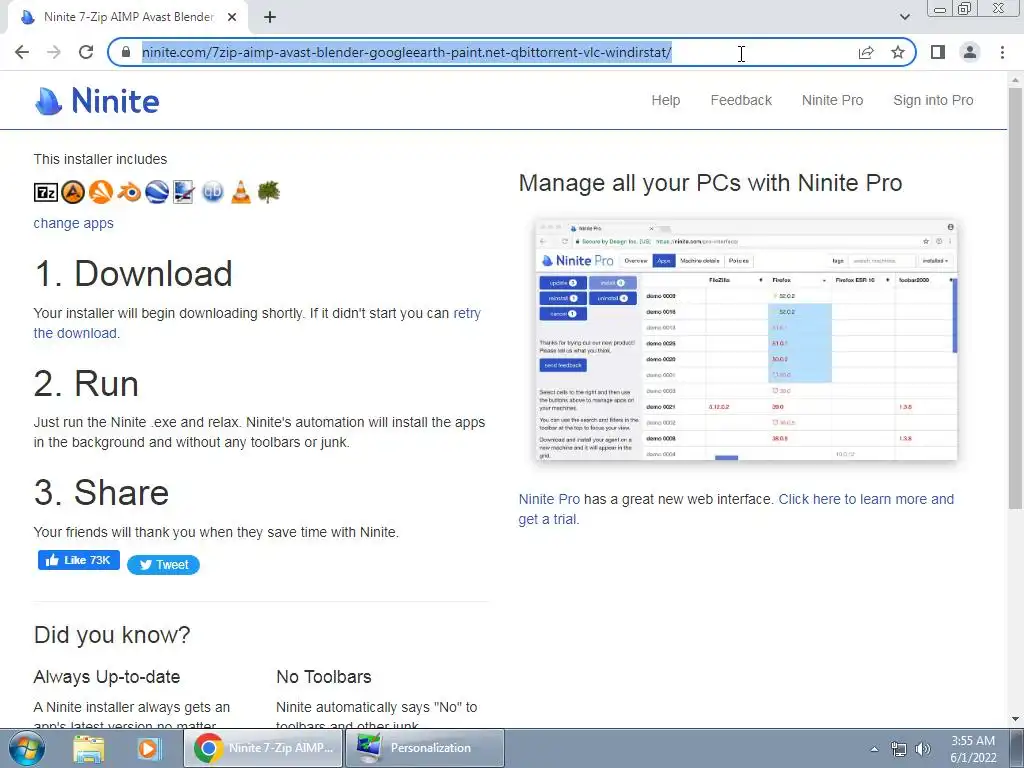Click the 7-Zip app icon
Viewport: 1024px width, 768px height.
tap(46, 192)
